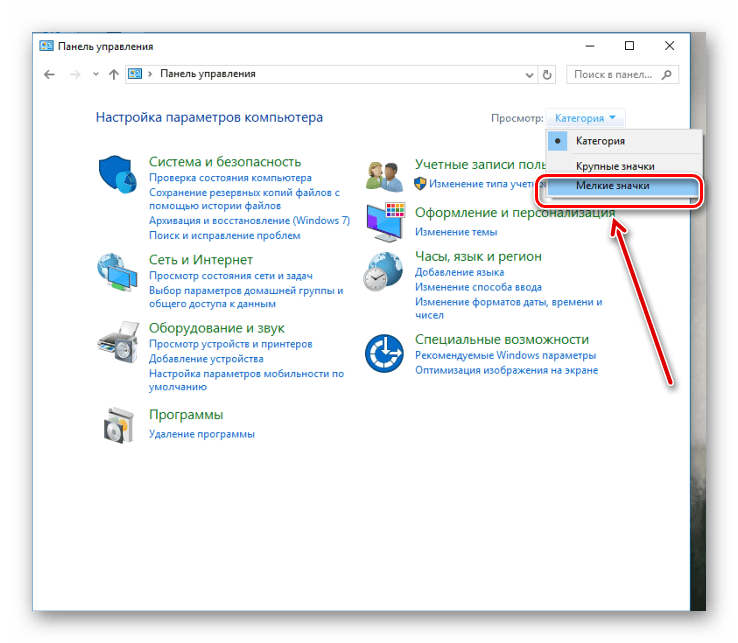
Task: Click the User Accounts people icon
Action: point(384,177)
